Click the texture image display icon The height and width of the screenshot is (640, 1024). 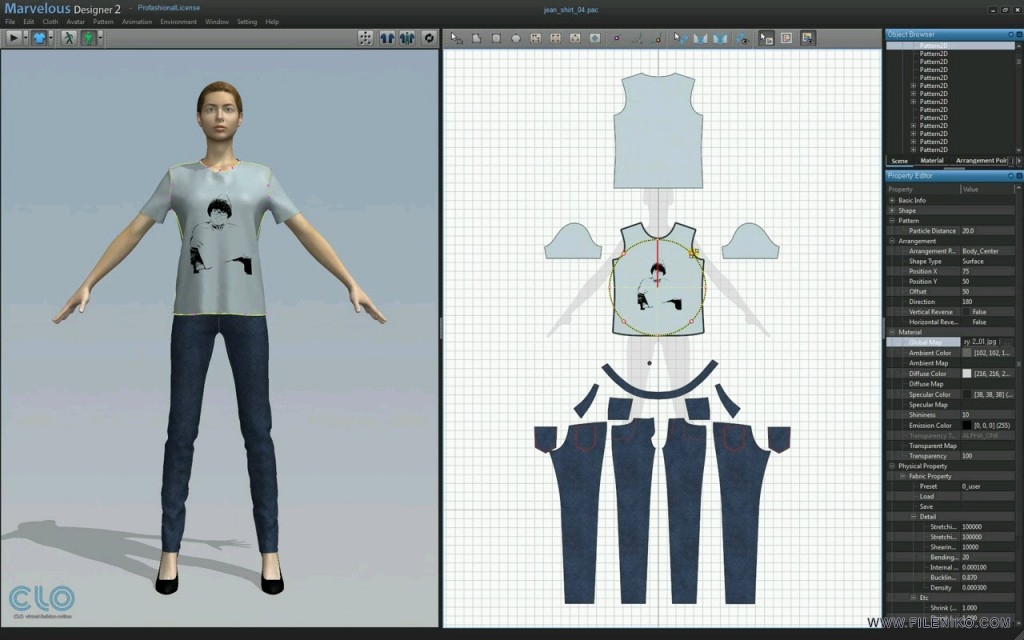(808, 39)
